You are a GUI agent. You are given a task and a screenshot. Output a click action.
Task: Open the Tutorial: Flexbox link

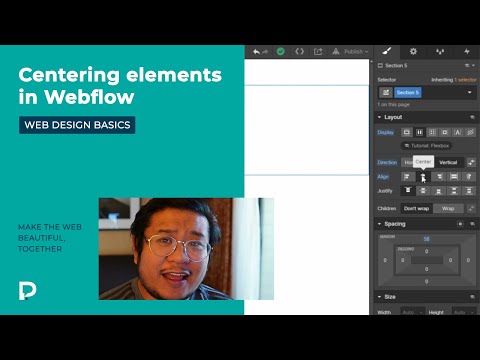[x=426, y=146]
